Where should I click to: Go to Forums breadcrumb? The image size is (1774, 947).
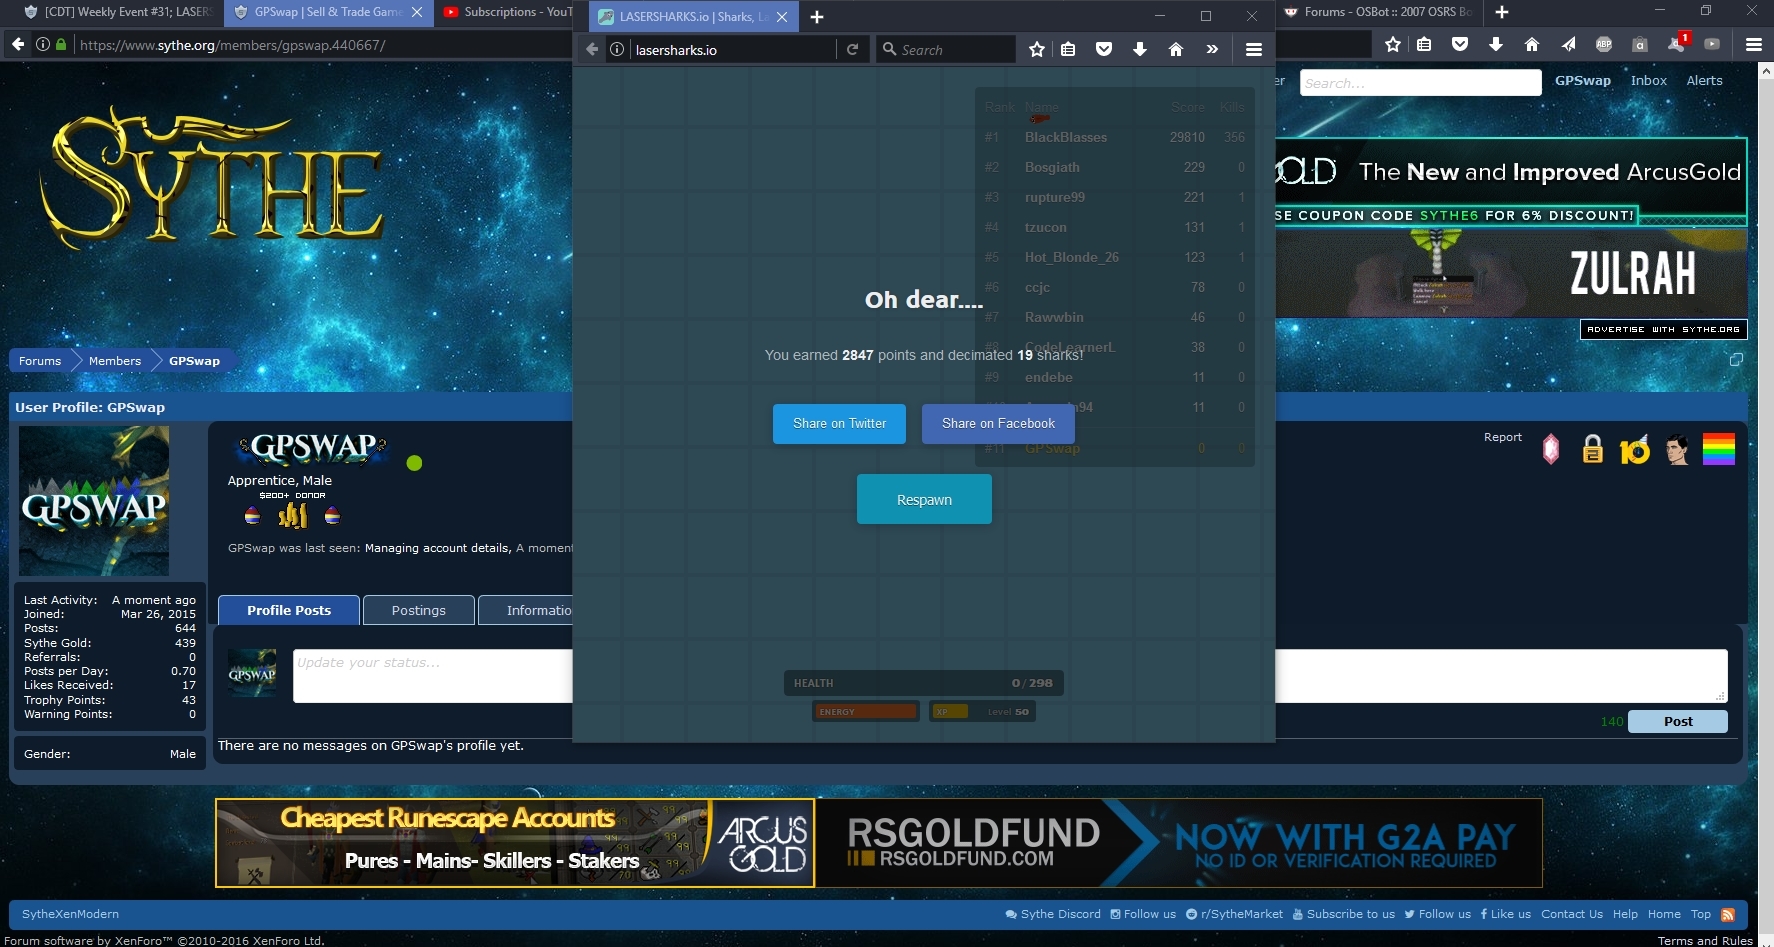pos(40,361)
